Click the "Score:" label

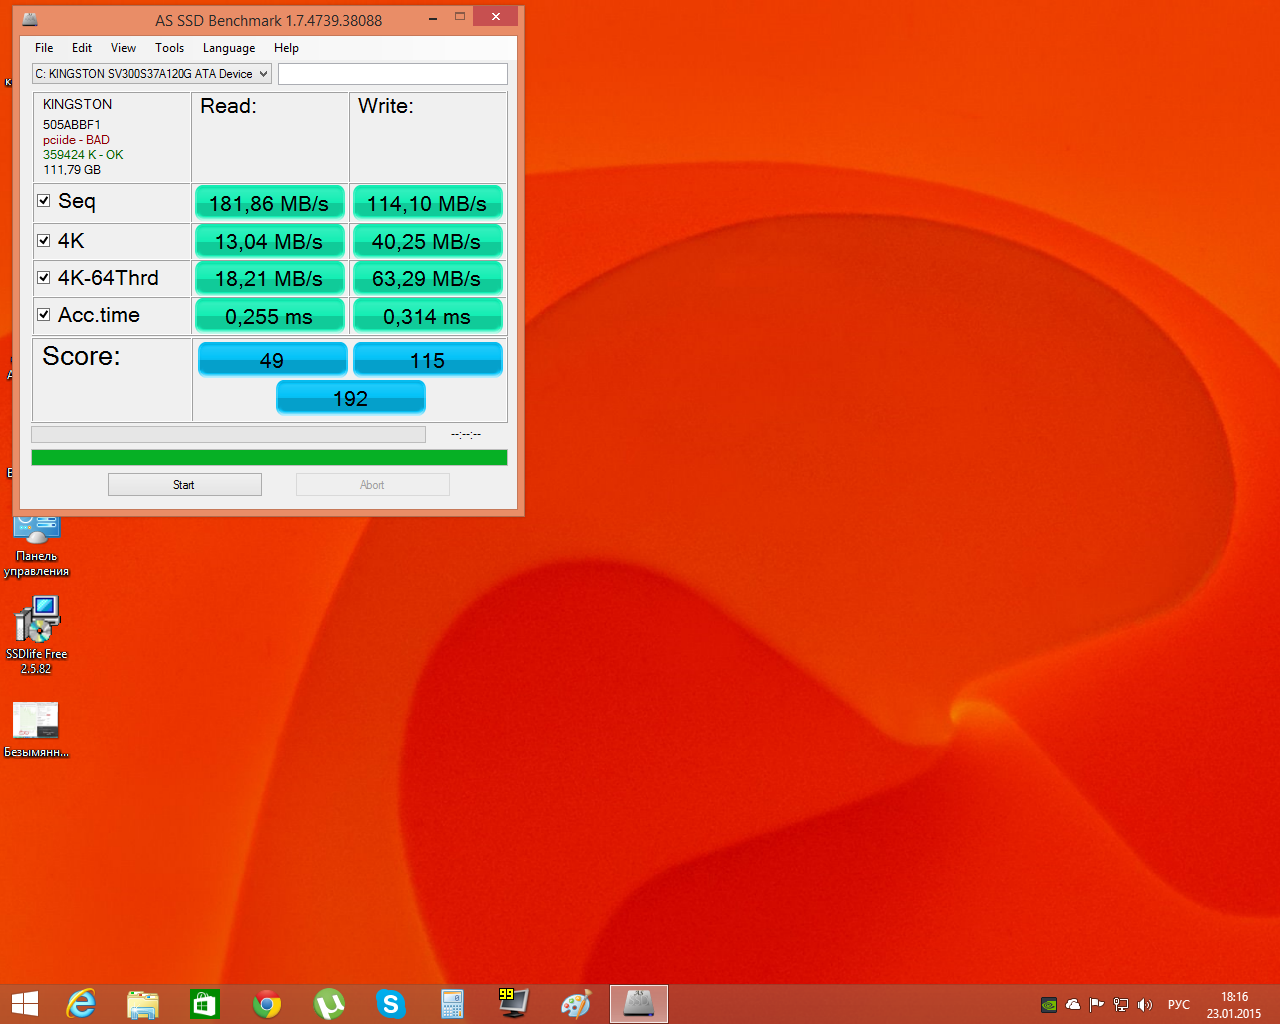(x=81, y=356)
